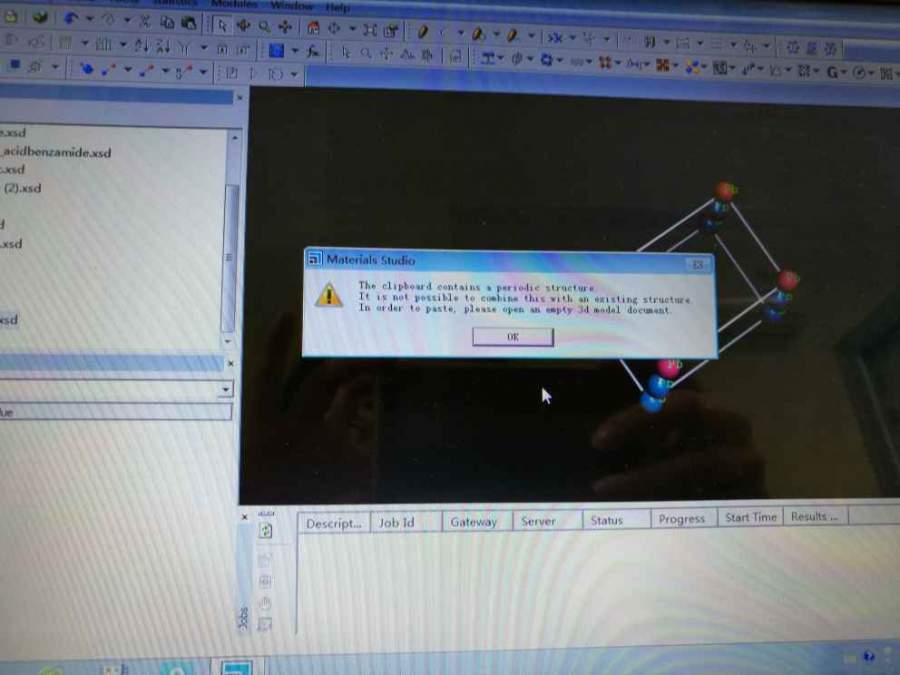Open the Display Style icon
This screenshot has height=675, width=900.
point(391,31)
